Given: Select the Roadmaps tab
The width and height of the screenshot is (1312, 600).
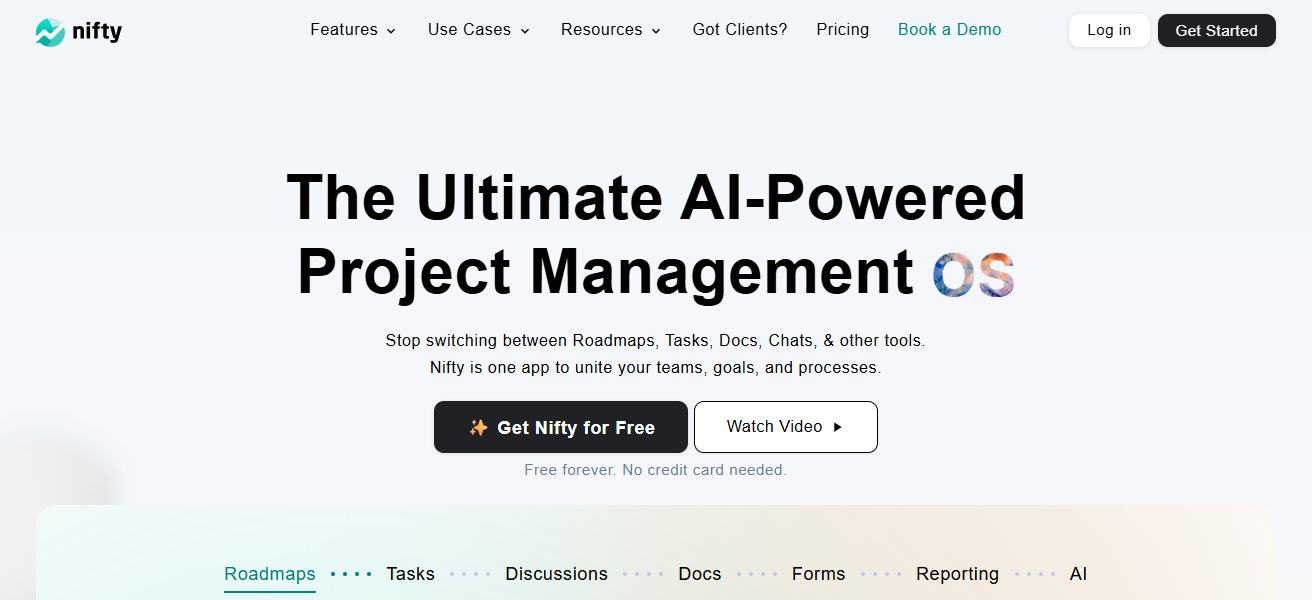Looking at the screenshot, I should [270, 574].
